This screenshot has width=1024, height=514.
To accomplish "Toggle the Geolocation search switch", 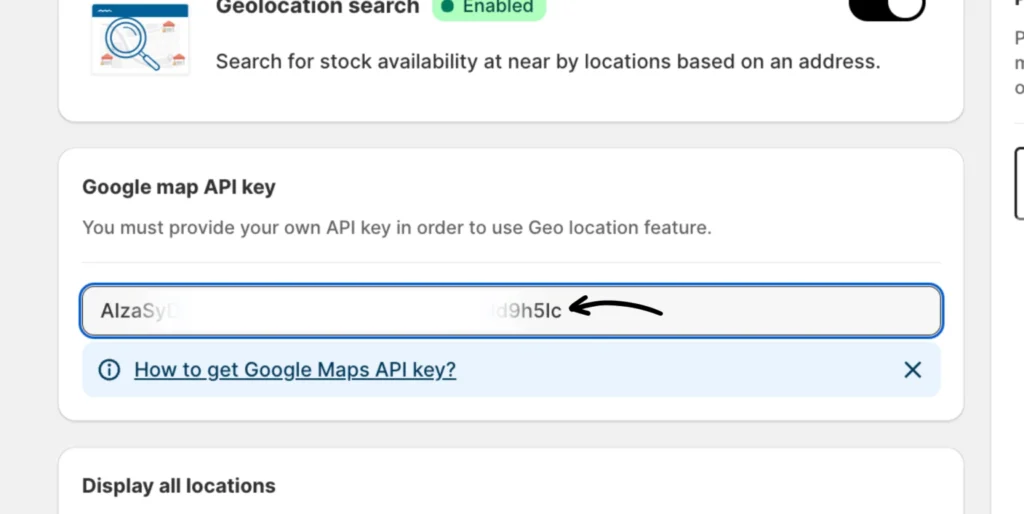I will tap(886, 8).
